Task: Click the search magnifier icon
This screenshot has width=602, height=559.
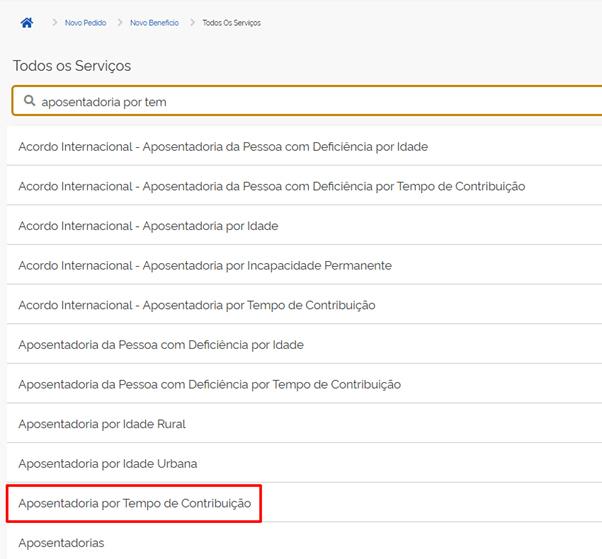Action: click(x=29, y=101)
